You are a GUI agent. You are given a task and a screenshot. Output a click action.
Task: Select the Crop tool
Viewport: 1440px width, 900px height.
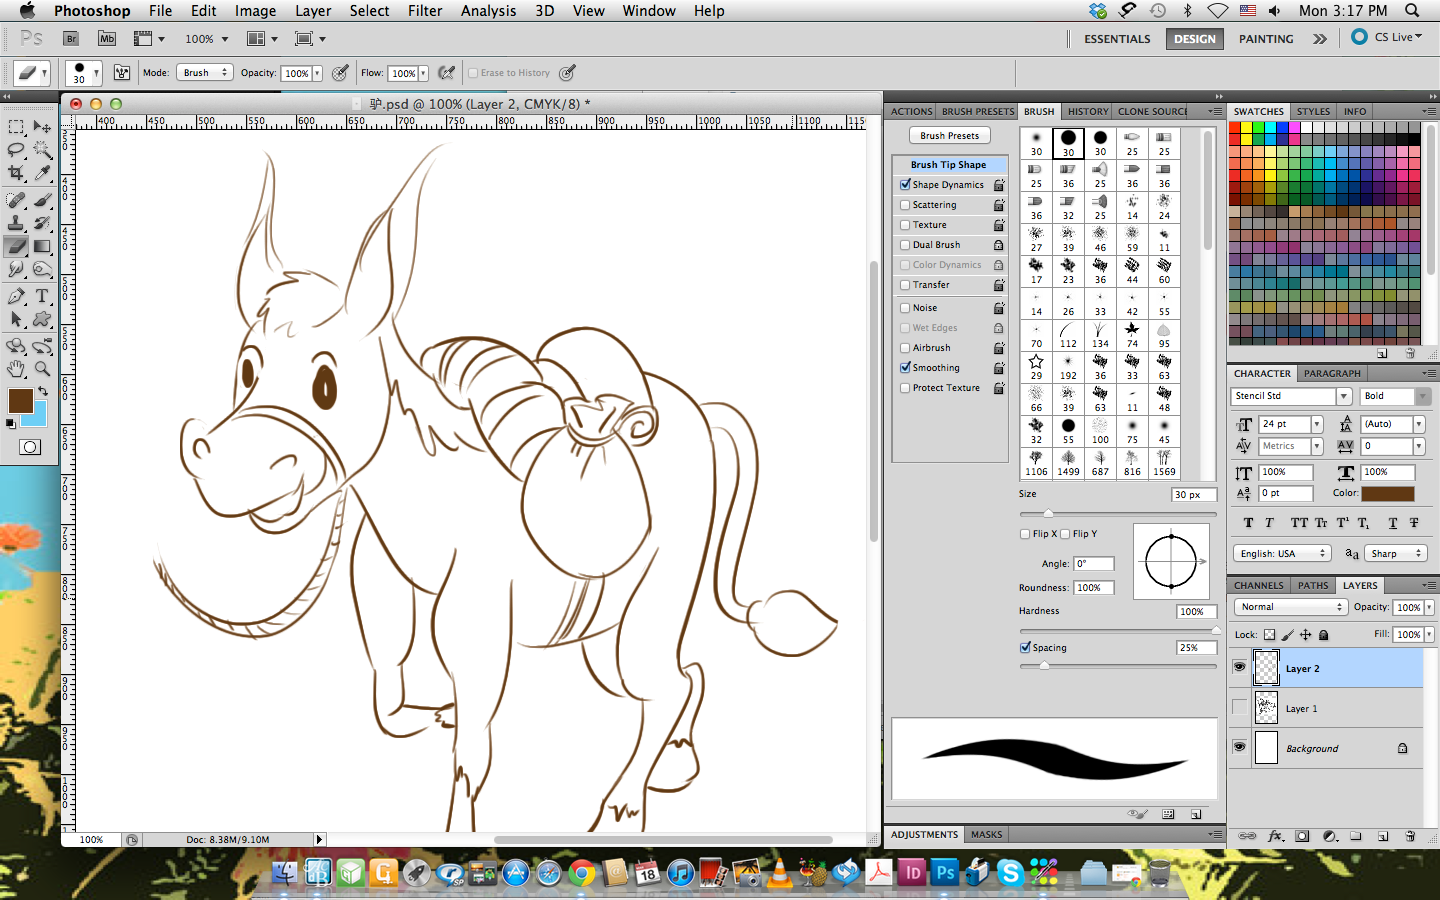click(x=16, y=172)
